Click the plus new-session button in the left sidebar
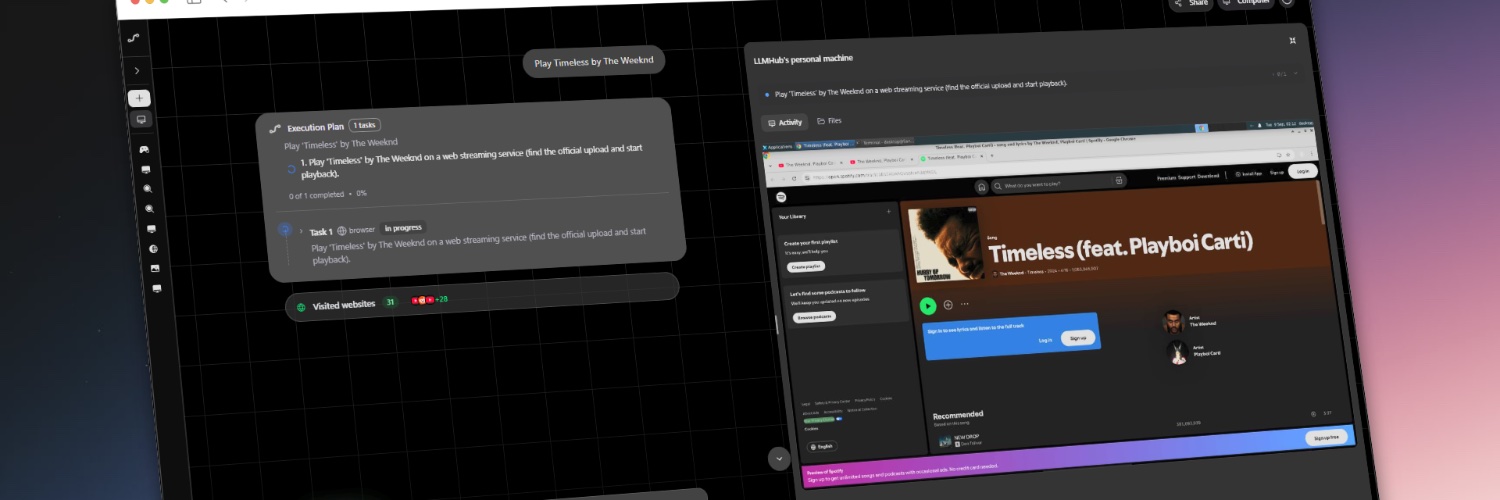The image size is (1500, 500). pyautogui.click(x=139, y=98)
